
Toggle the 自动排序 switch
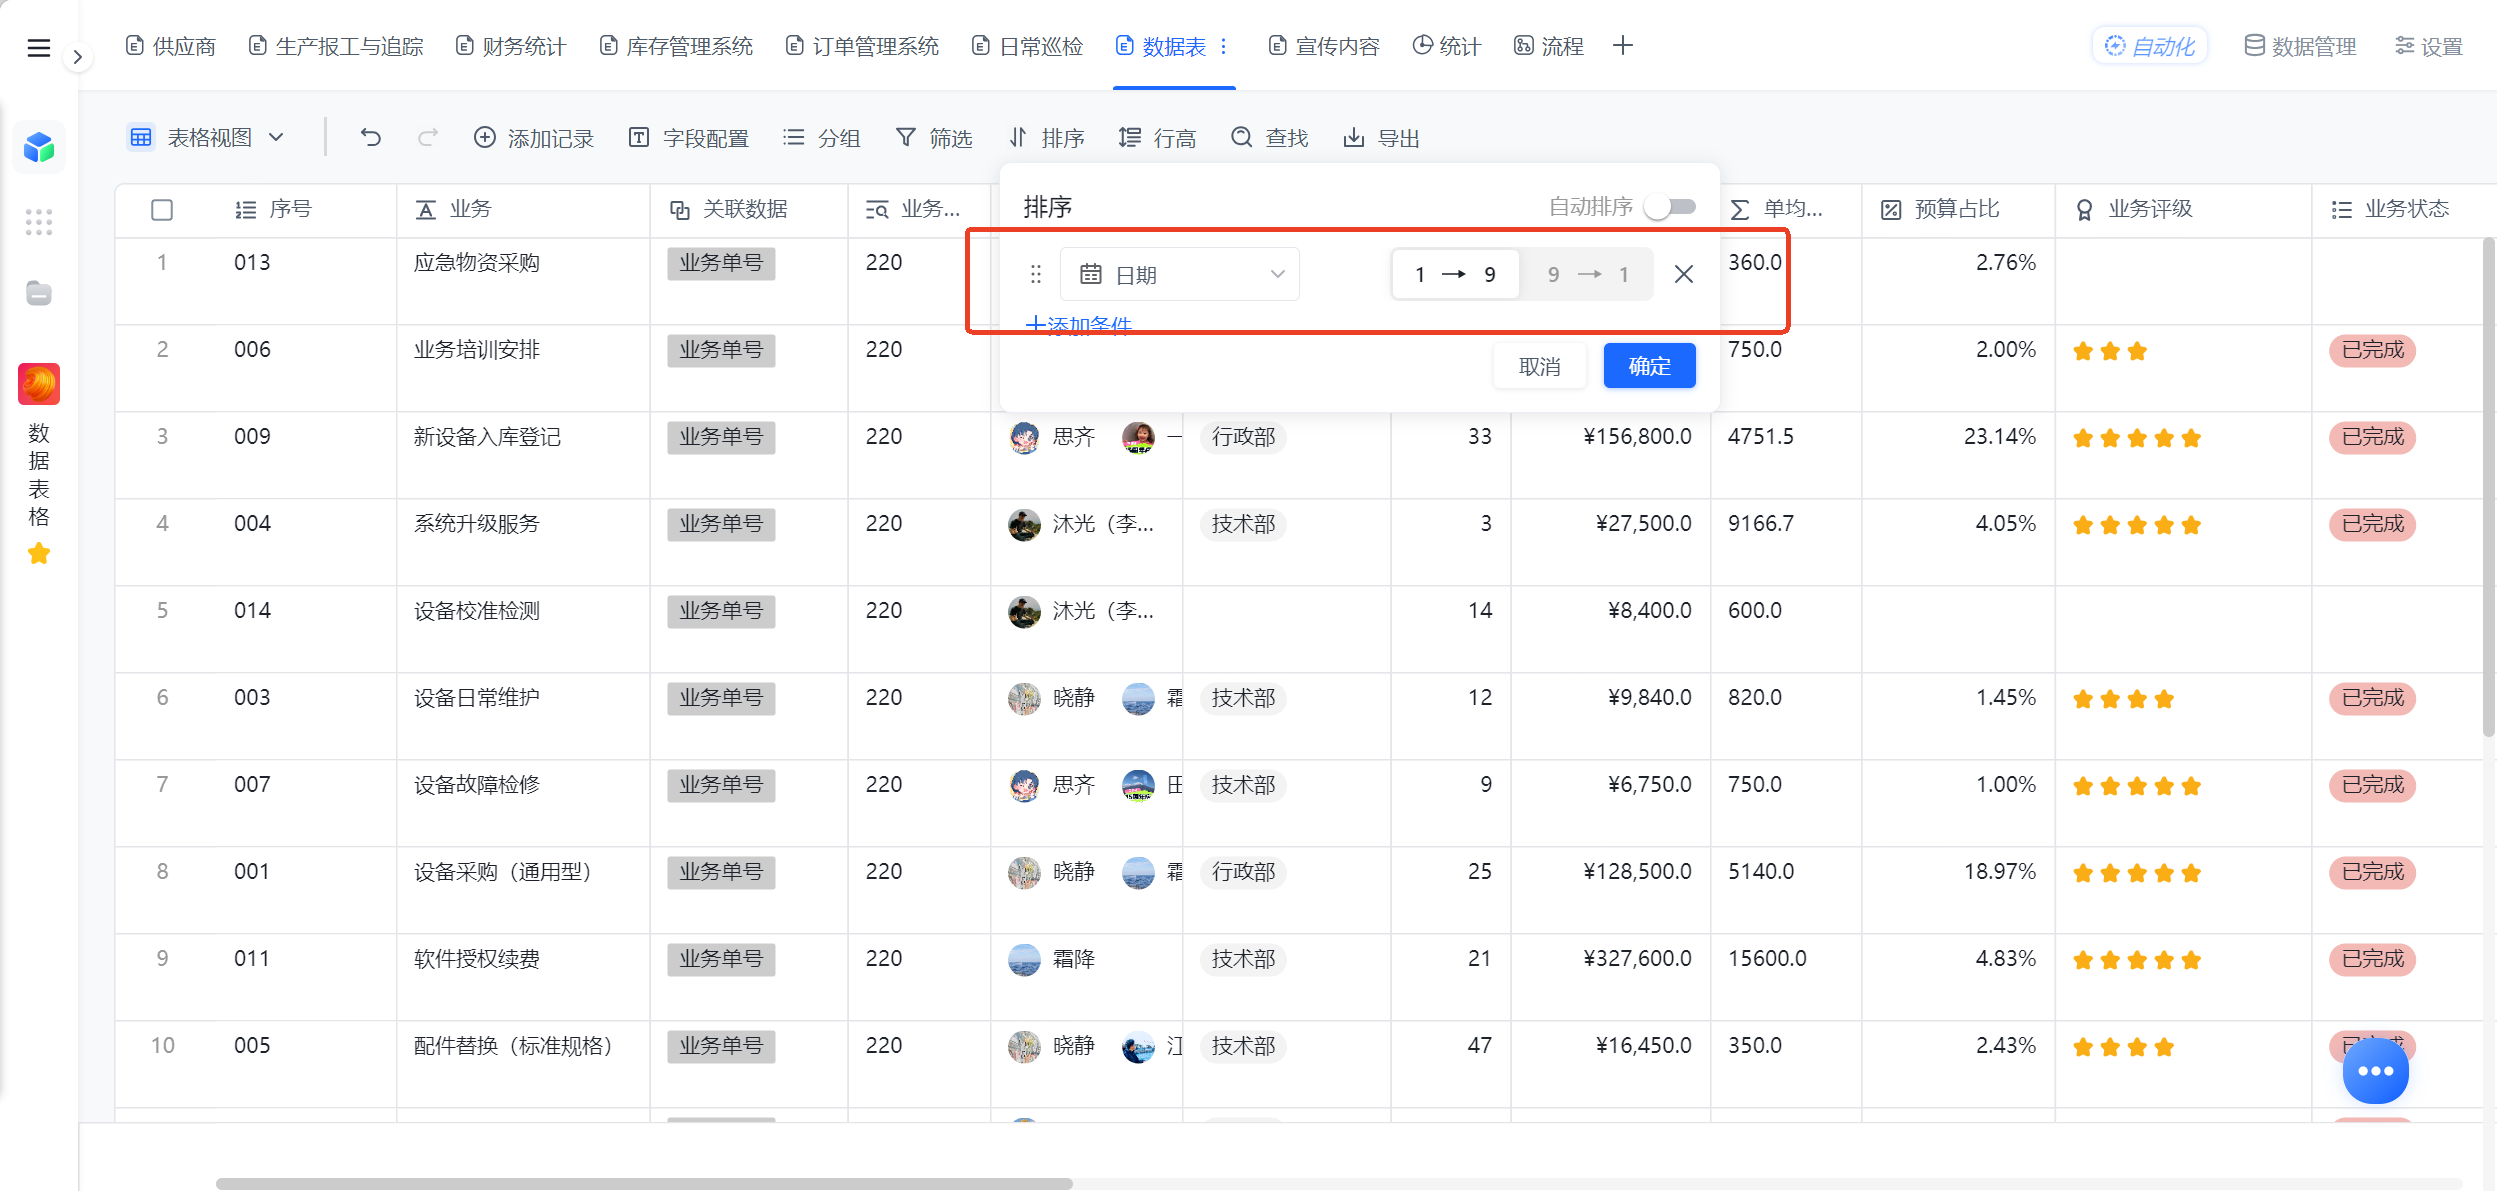pos(1671,206)
